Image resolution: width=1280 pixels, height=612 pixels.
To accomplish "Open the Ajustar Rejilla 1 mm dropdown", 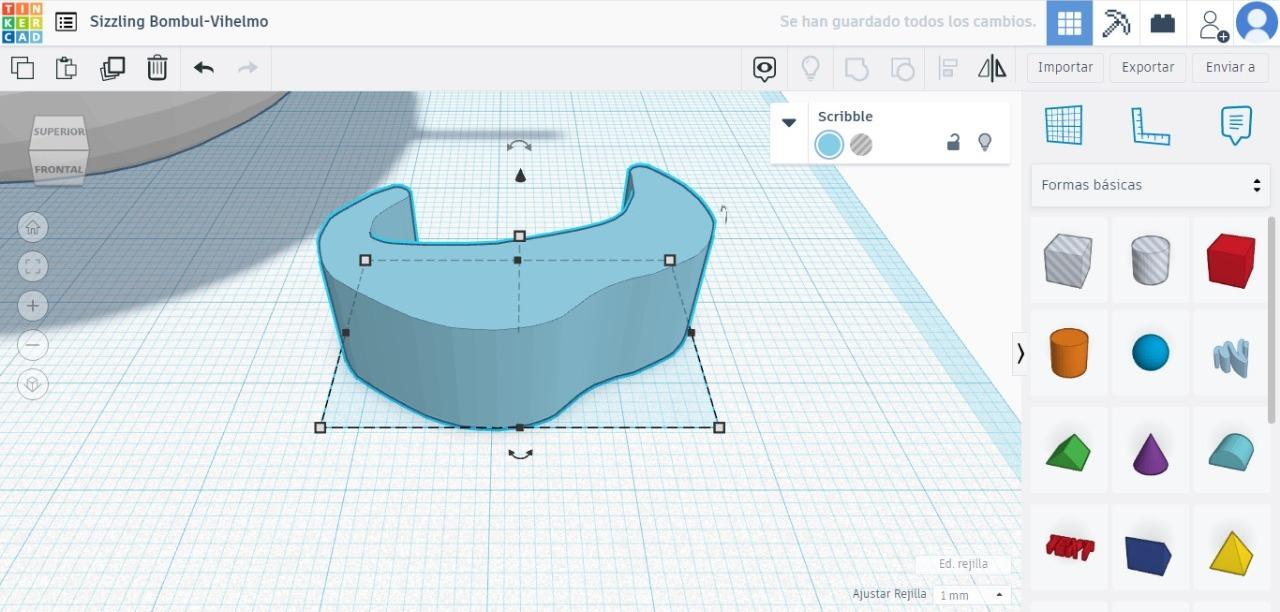I will pos(972,595).
